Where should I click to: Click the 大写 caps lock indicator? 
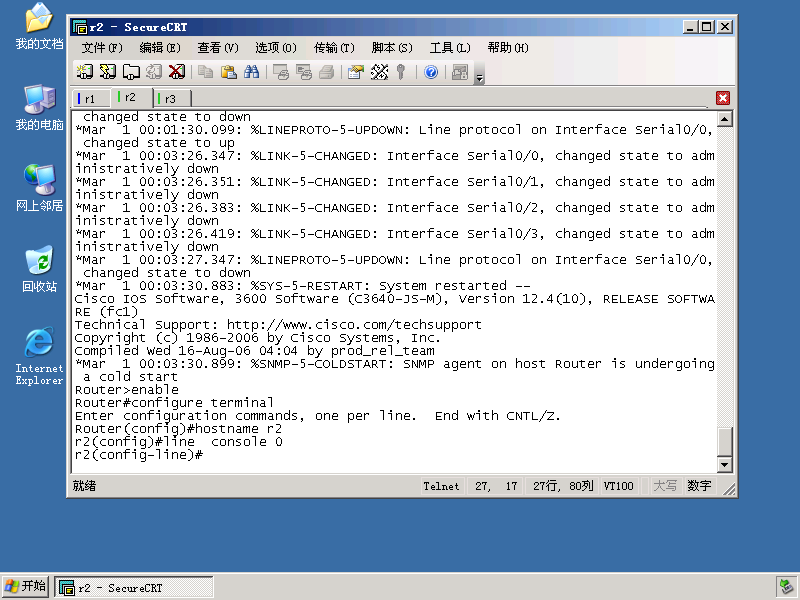pyautogui.click(x=665, y=486)
